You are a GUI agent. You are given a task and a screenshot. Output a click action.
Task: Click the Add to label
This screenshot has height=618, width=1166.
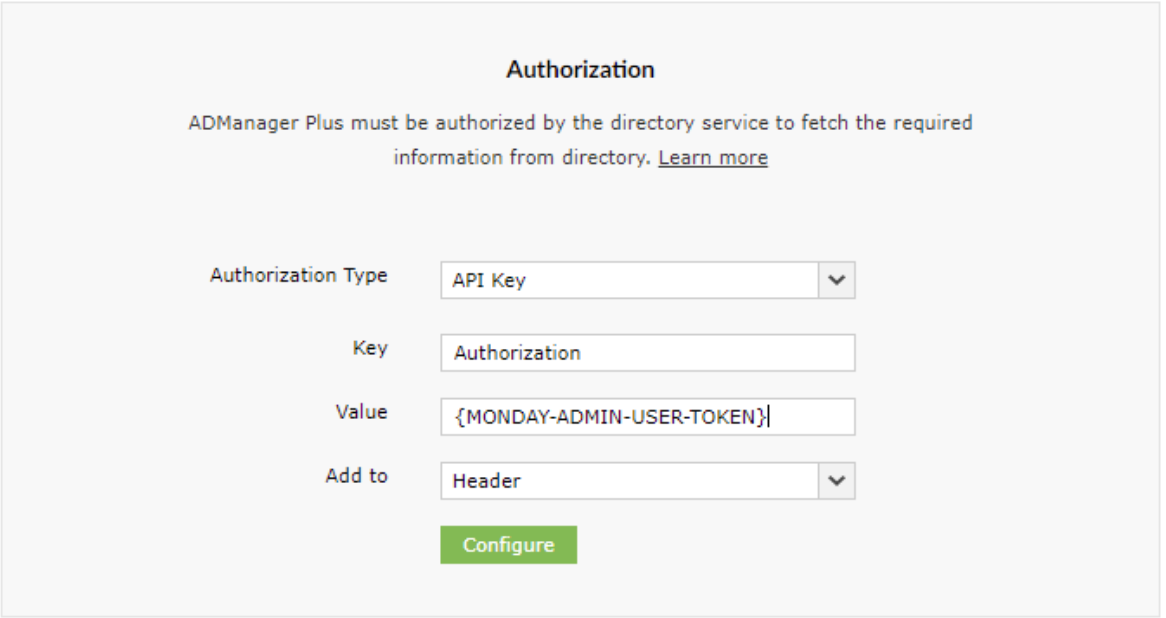coord(356,475)
